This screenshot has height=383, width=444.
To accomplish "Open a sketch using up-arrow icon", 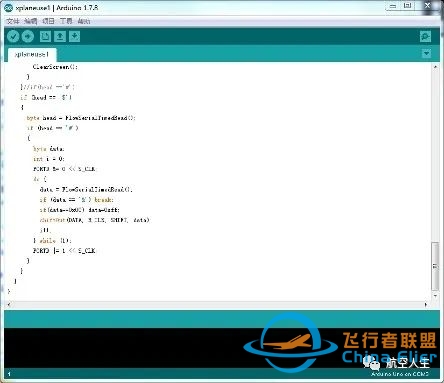I will click(60, 36).
